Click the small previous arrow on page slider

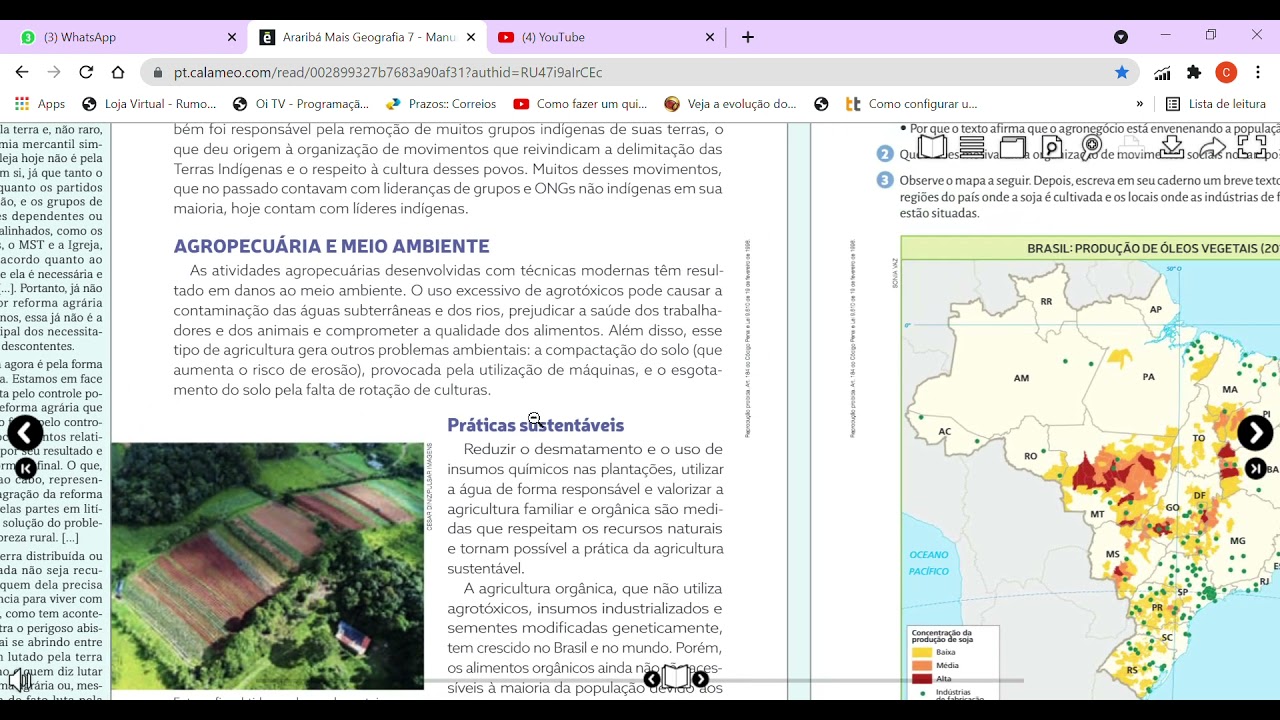pyautogui.click(x=652, y=680)
